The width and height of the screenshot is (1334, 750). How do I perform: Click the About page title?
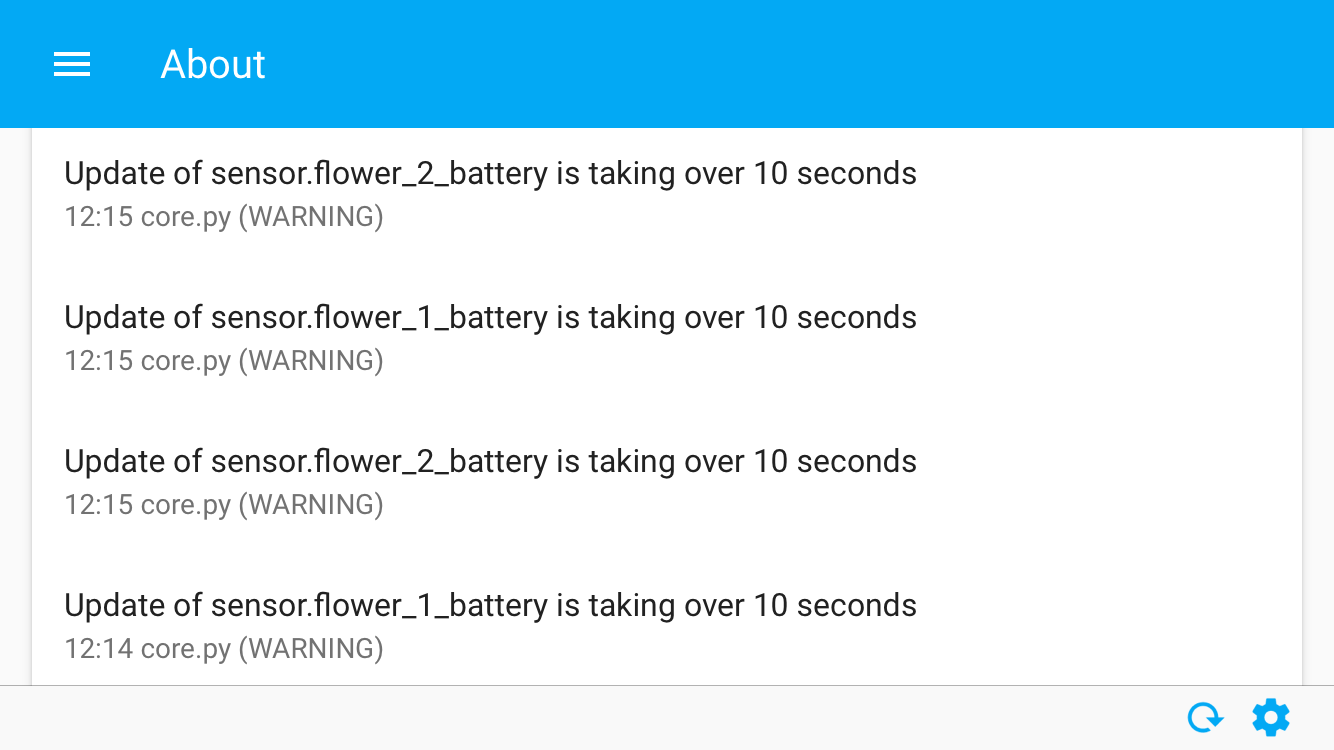pos(213,65)
